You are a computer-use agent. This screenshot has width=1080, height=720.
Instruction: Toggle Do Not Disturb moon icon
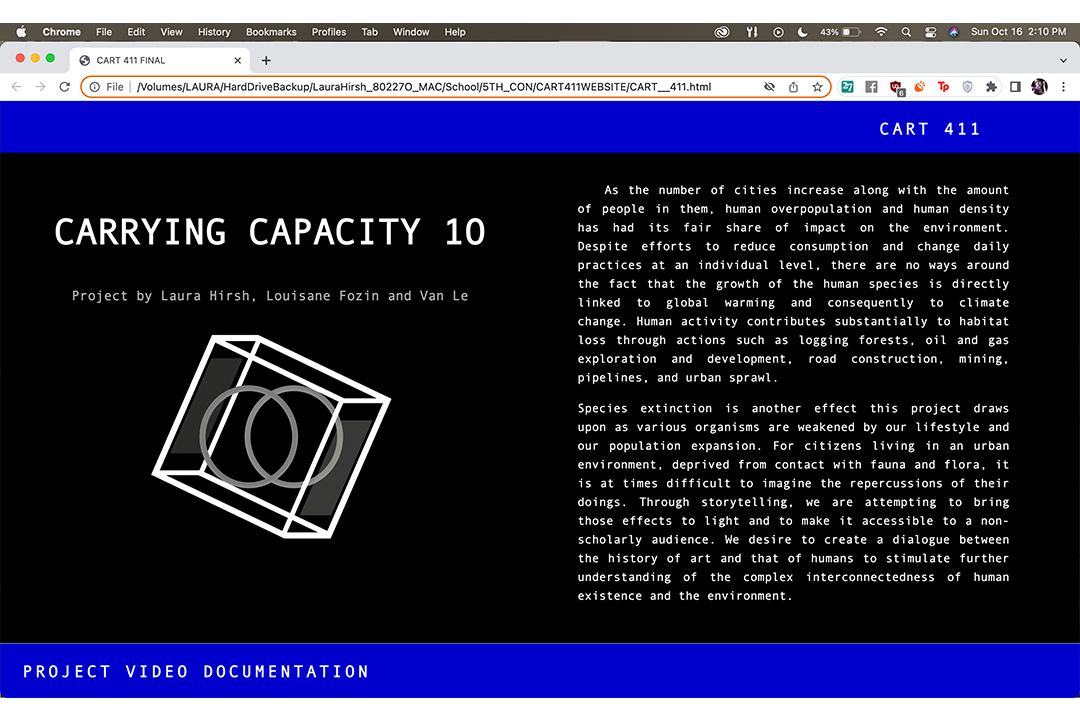pyautogui.click(x=802, y=32)
